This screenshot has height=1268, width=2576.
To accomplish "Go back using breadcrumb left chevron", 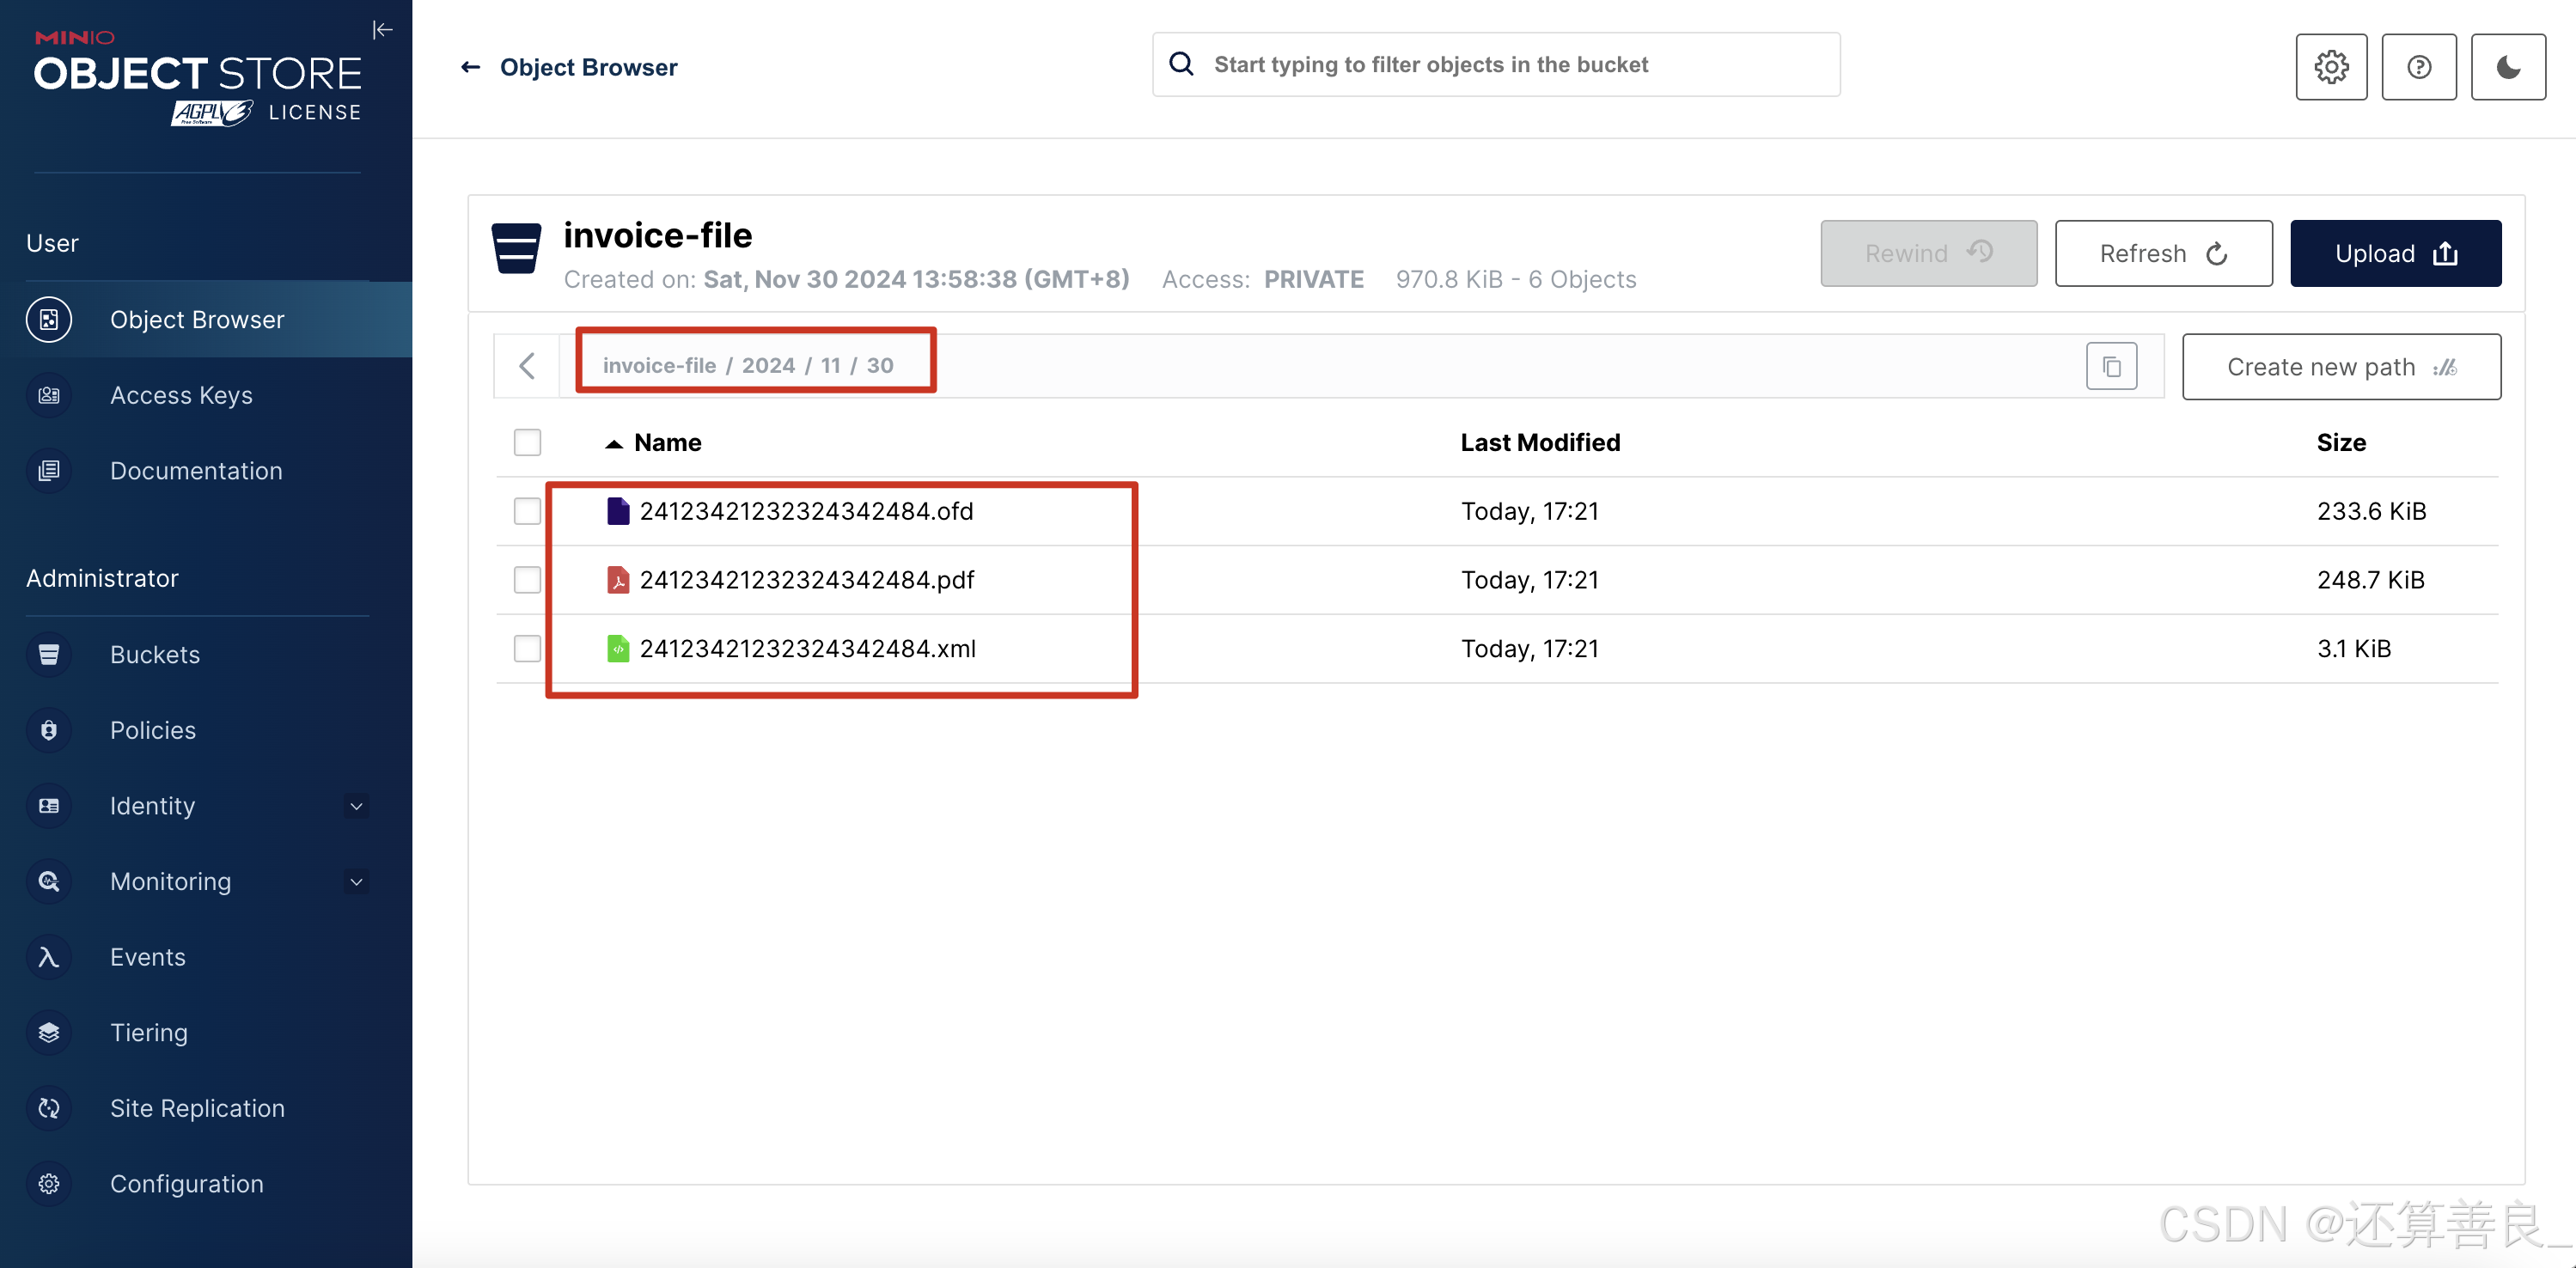I will [x=527, y=366].
